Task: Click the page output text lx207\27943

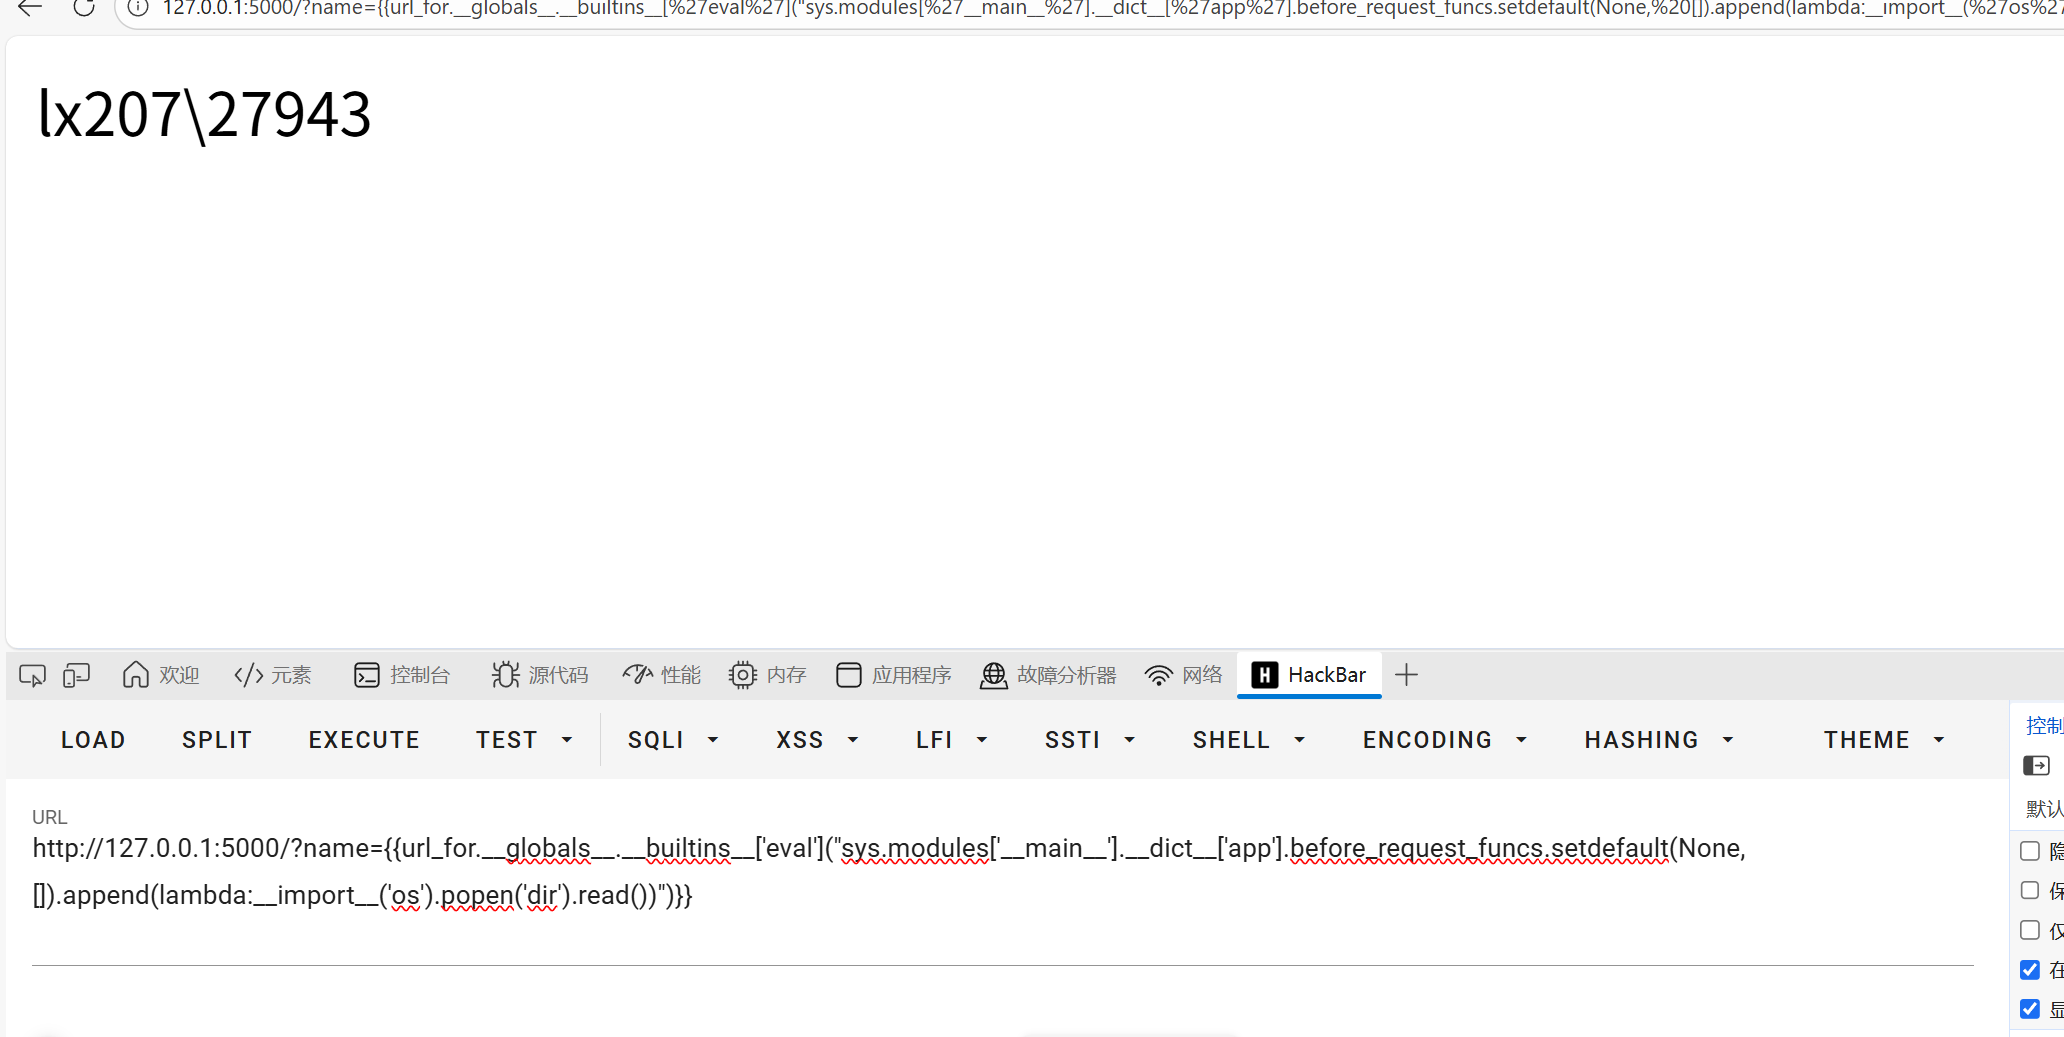Action: pyautogui.click(x=205, y=114)
